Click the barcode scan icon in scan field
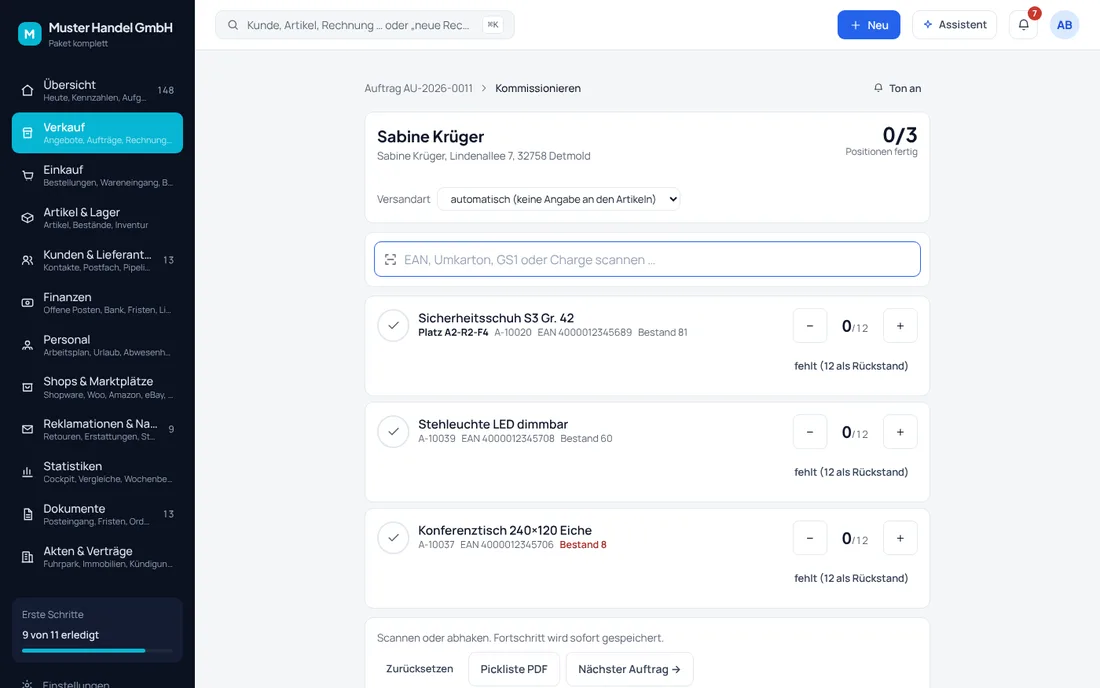 click(x=391, y=259)
